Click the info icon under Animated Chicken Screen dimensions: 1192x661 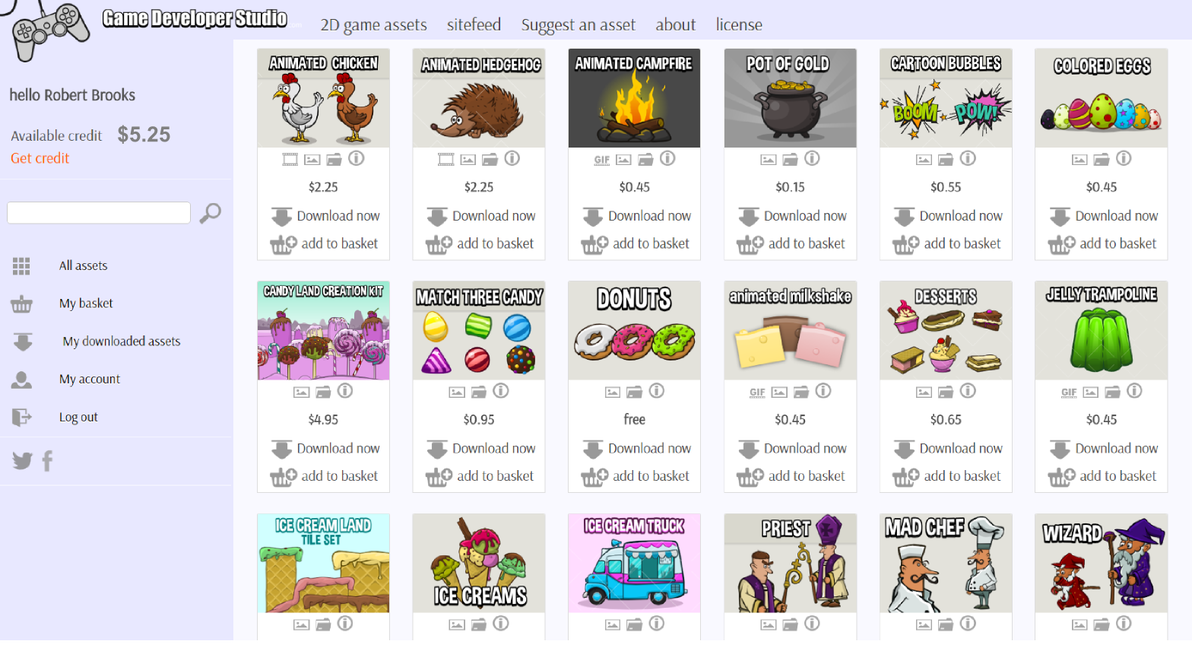coord(357,159)
